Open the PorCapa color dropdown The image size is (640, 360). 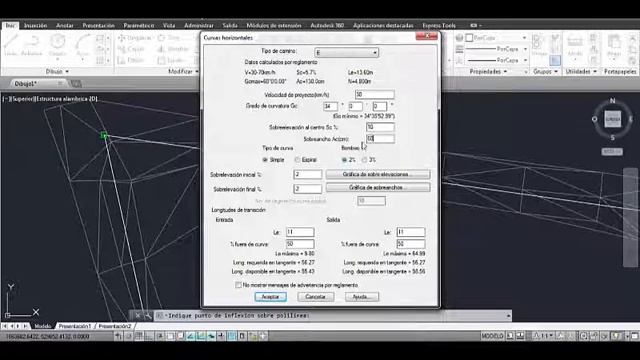coord(497,38)
